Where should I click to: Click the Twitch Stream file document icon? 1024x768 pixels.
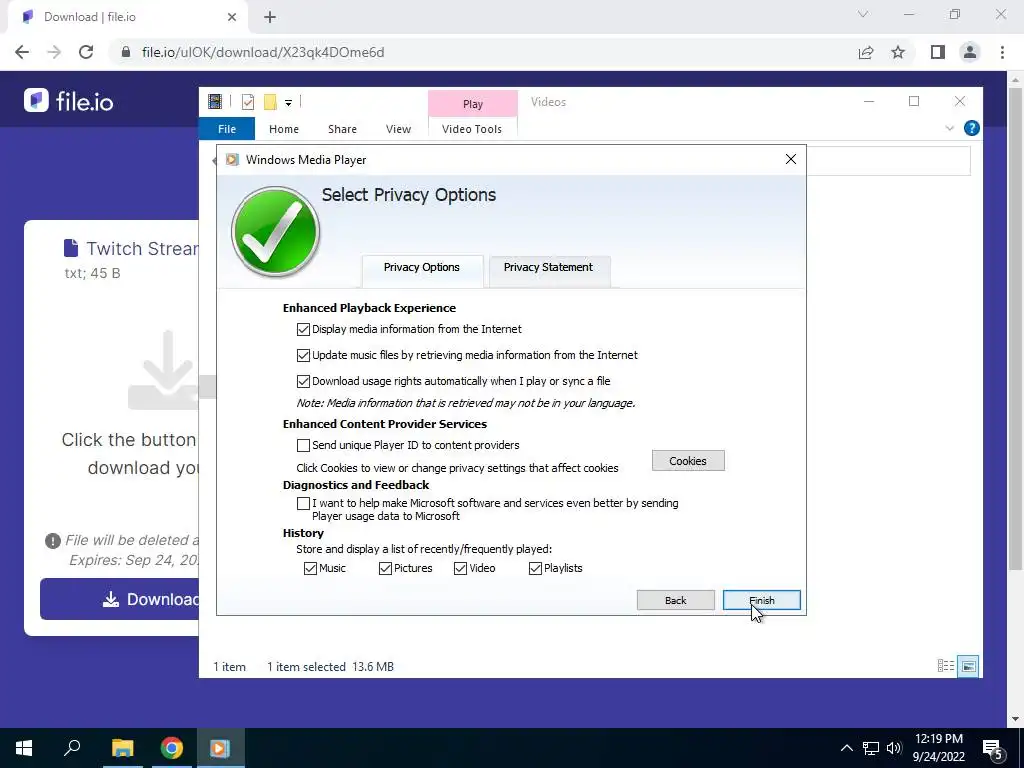pyautogui.click(x=71, y=248)
